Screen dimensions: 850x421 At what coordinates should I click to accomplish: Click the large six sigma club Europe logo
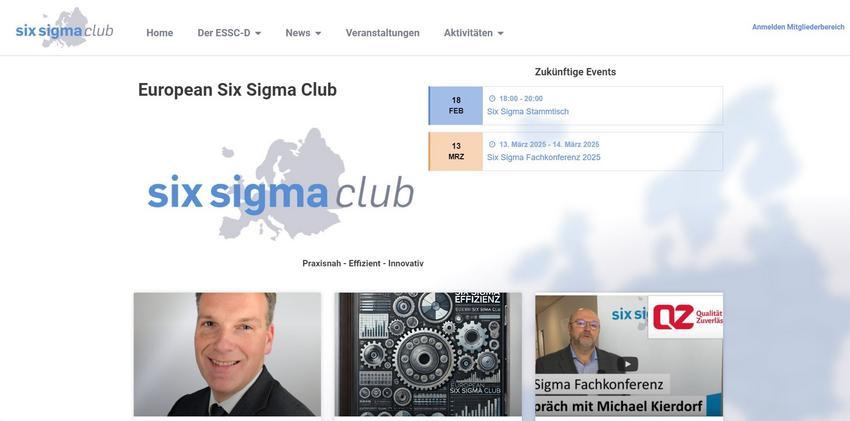click(281, 185)
